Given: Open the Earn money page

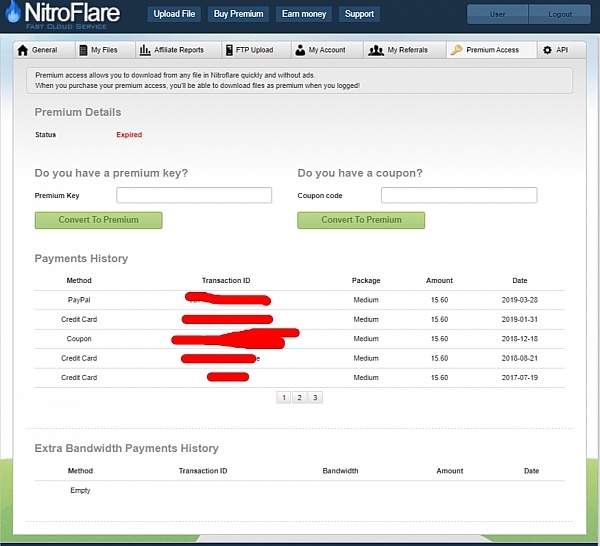Looking at the screenshot, I should tap(303, 14).
